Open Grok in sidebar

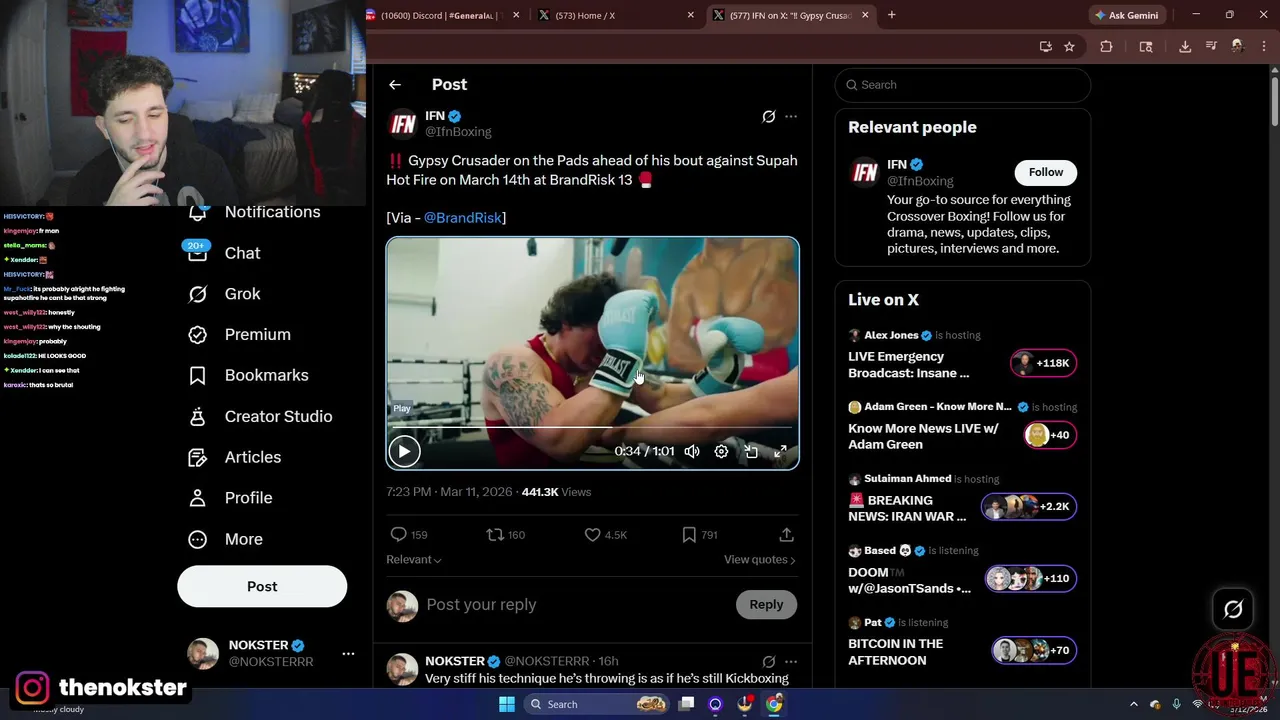(225, 294)
